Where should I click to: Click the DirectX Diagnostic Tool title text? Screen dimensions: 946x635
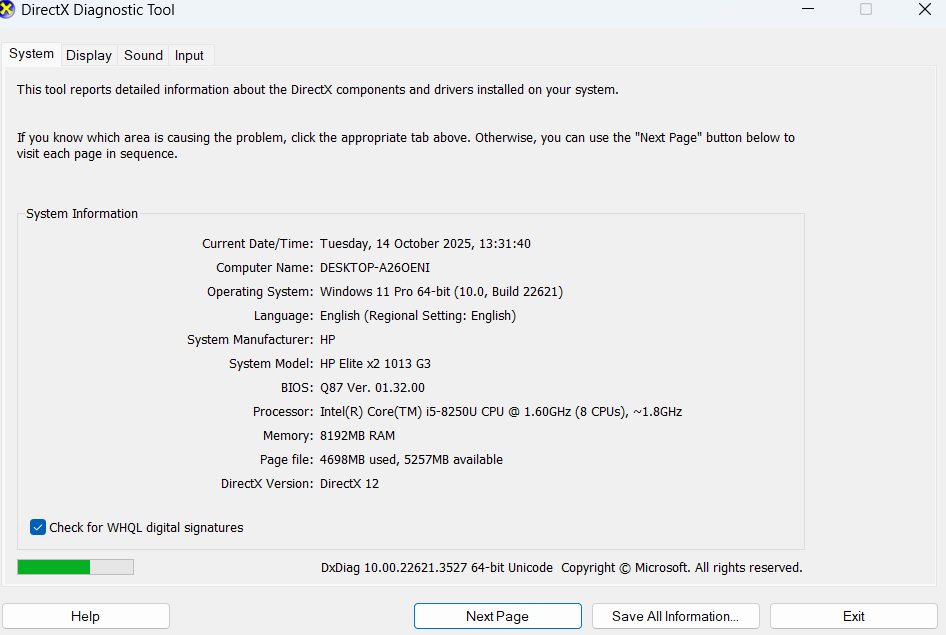coord(98,10)
